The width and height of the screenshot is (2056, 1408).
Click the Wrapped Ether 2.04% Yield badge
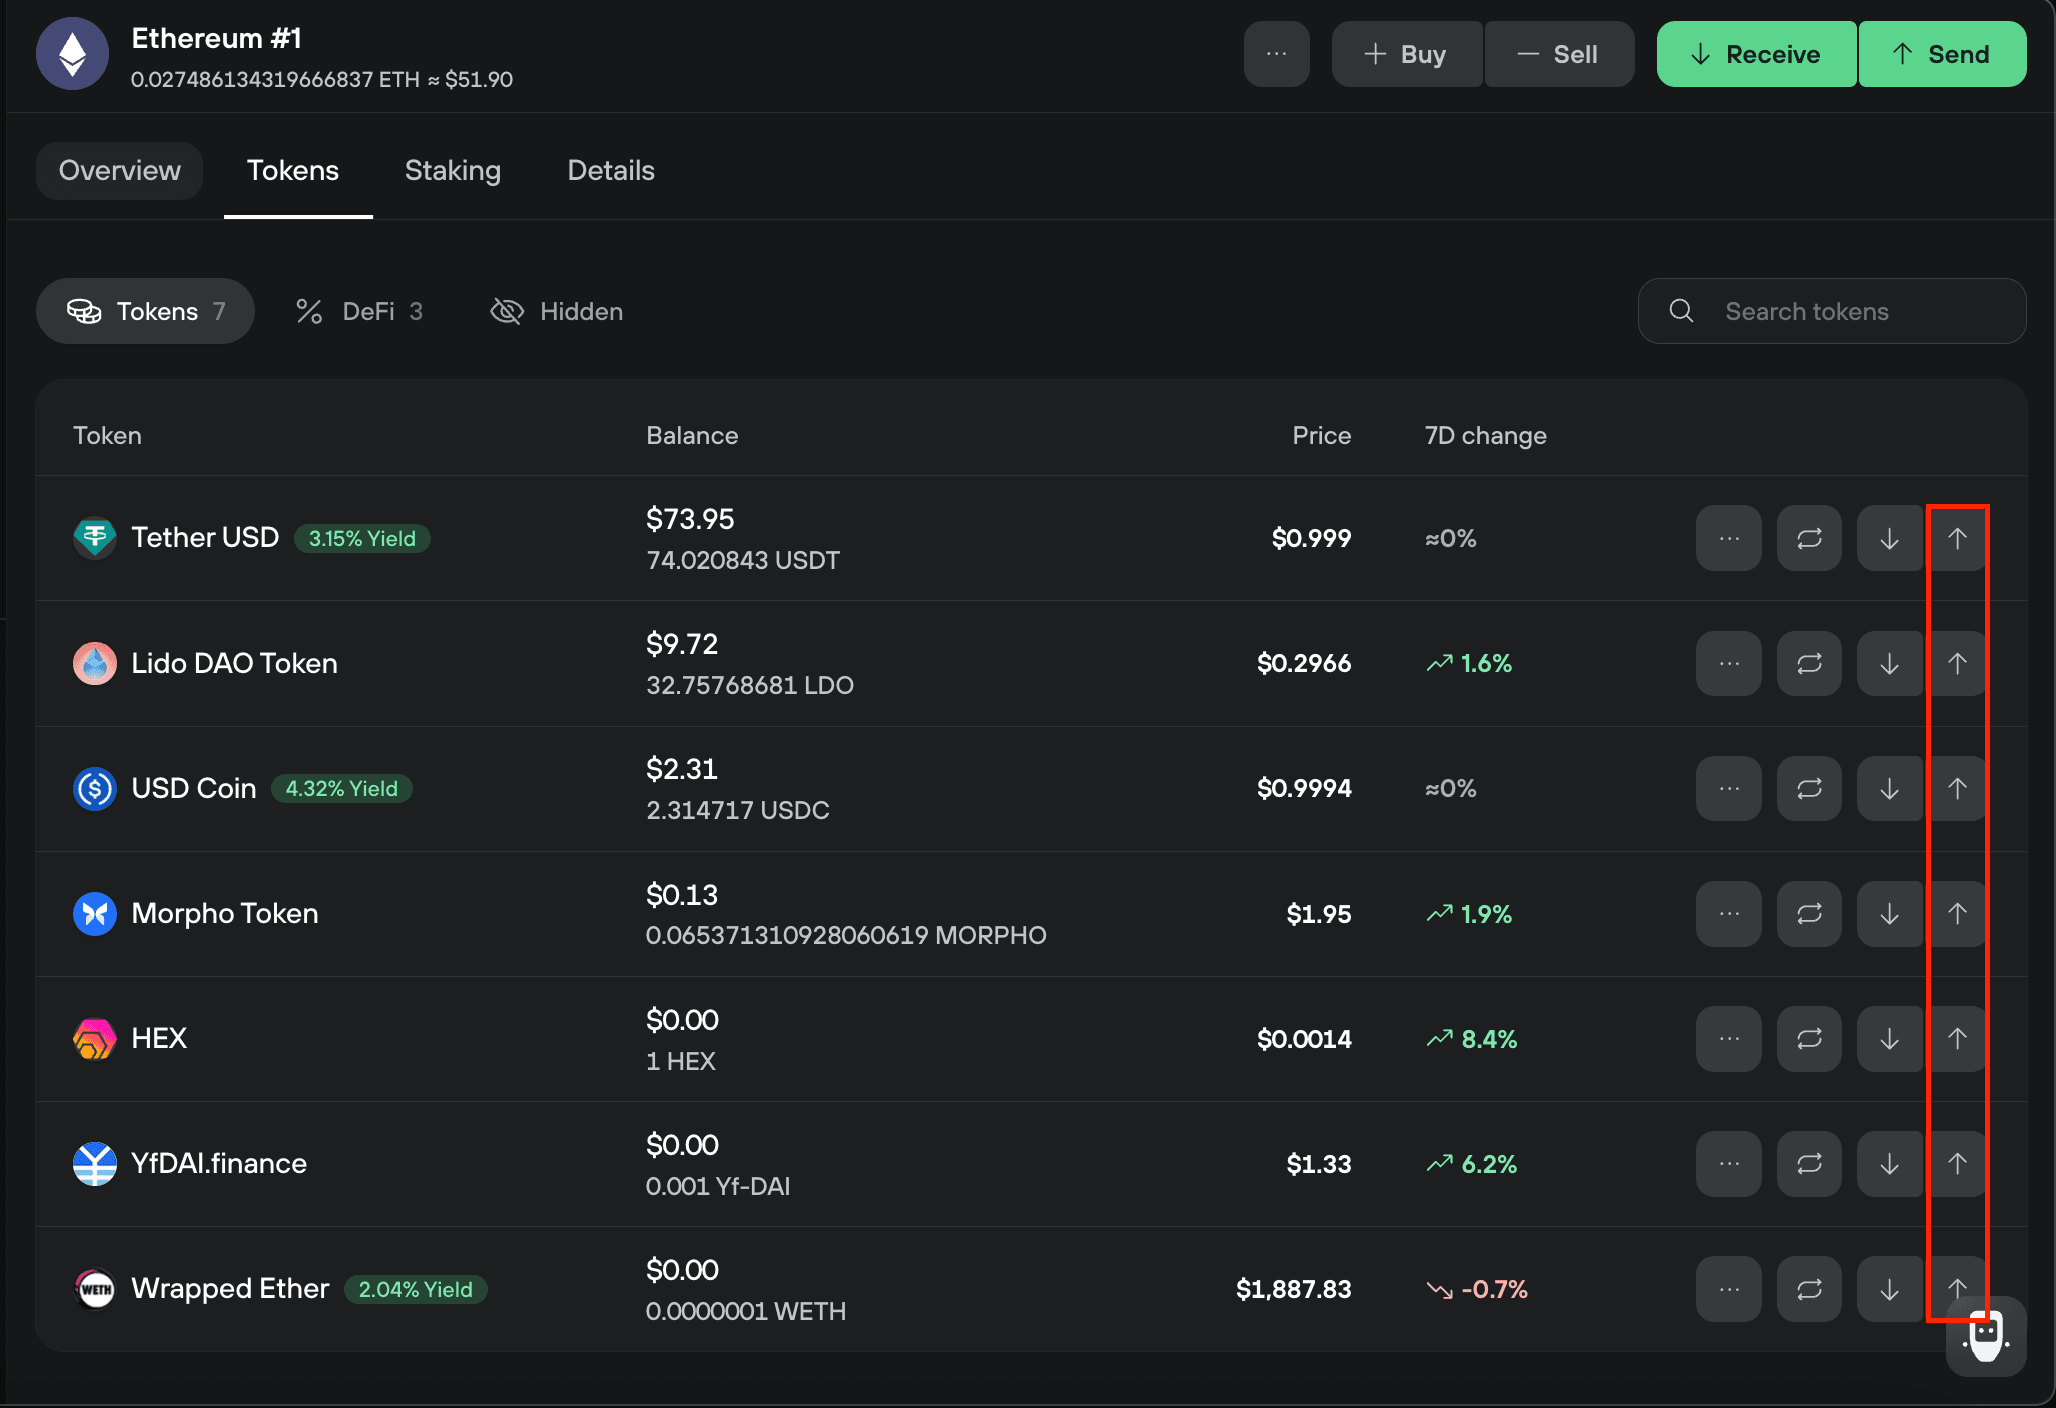click(416, 1289)
